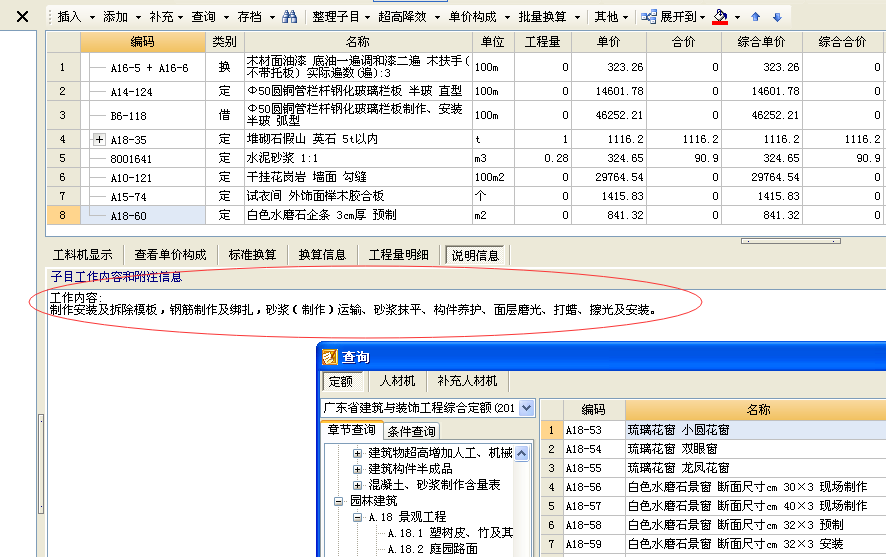Collapse the 园林建筑 tree node
The width and height of the screenshot is (886, 557).
(x=338, y=501)
